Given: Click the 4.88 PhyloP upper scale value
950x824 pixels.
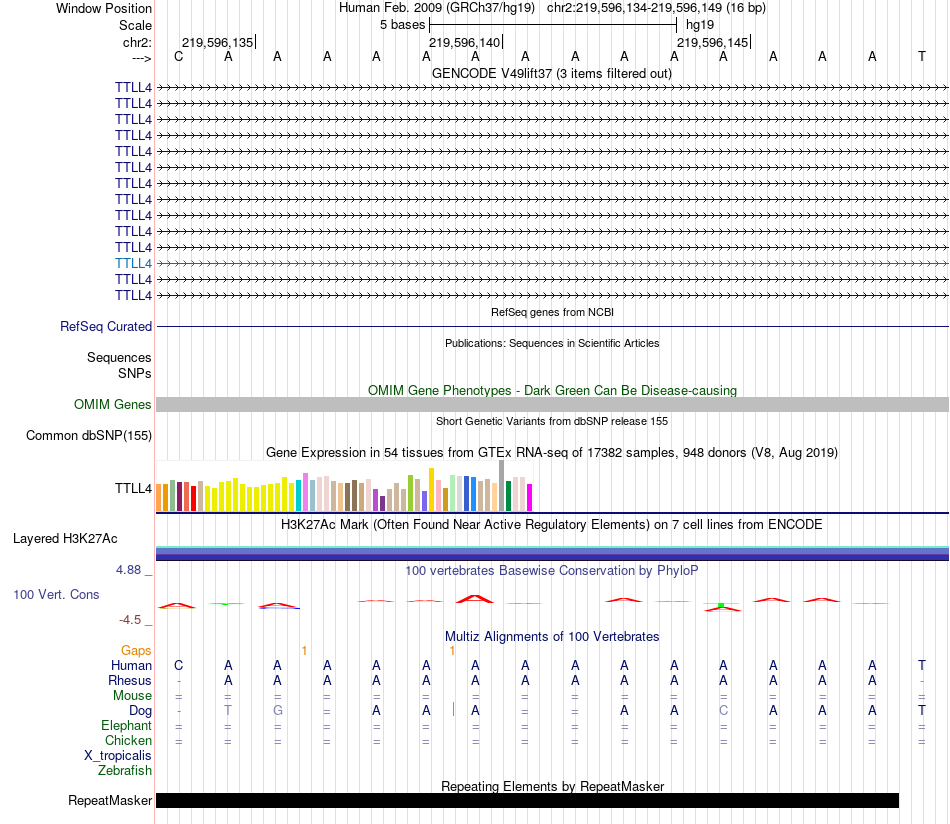Looking at the screenshot, I should (x=128, y=570).
